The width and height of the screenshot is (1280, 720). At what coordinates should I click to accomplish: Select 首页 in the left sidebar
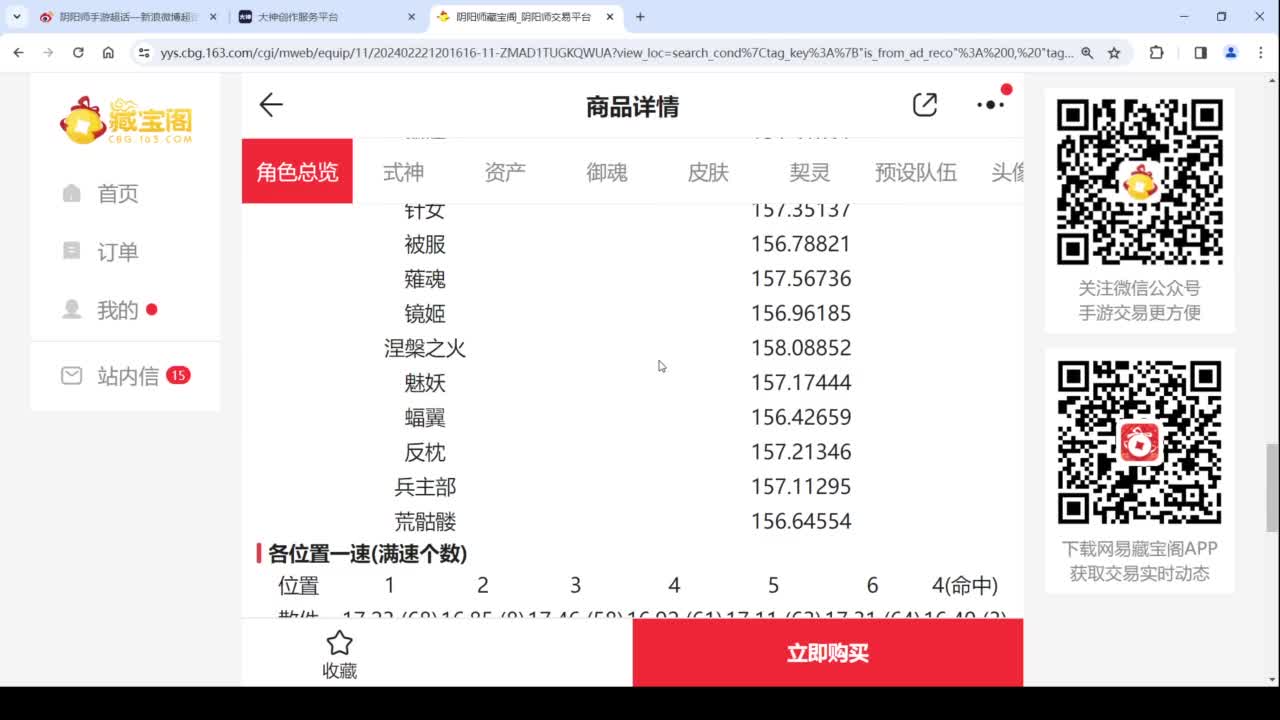pyautogui.click(x=117, y=193)
